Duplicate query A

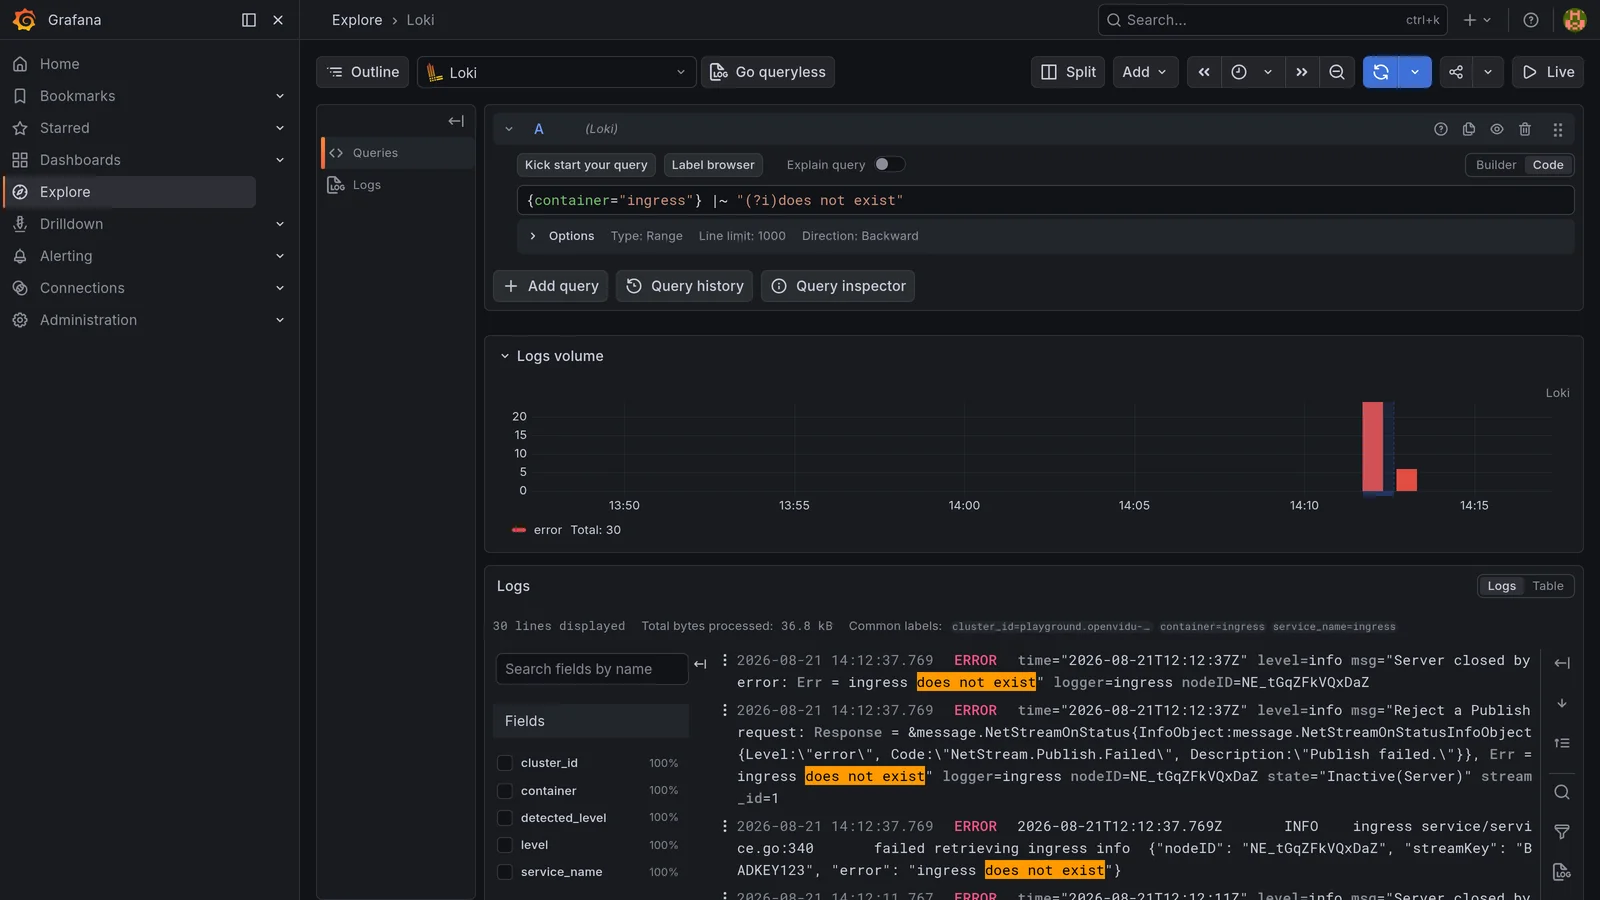pos(1469,129)
